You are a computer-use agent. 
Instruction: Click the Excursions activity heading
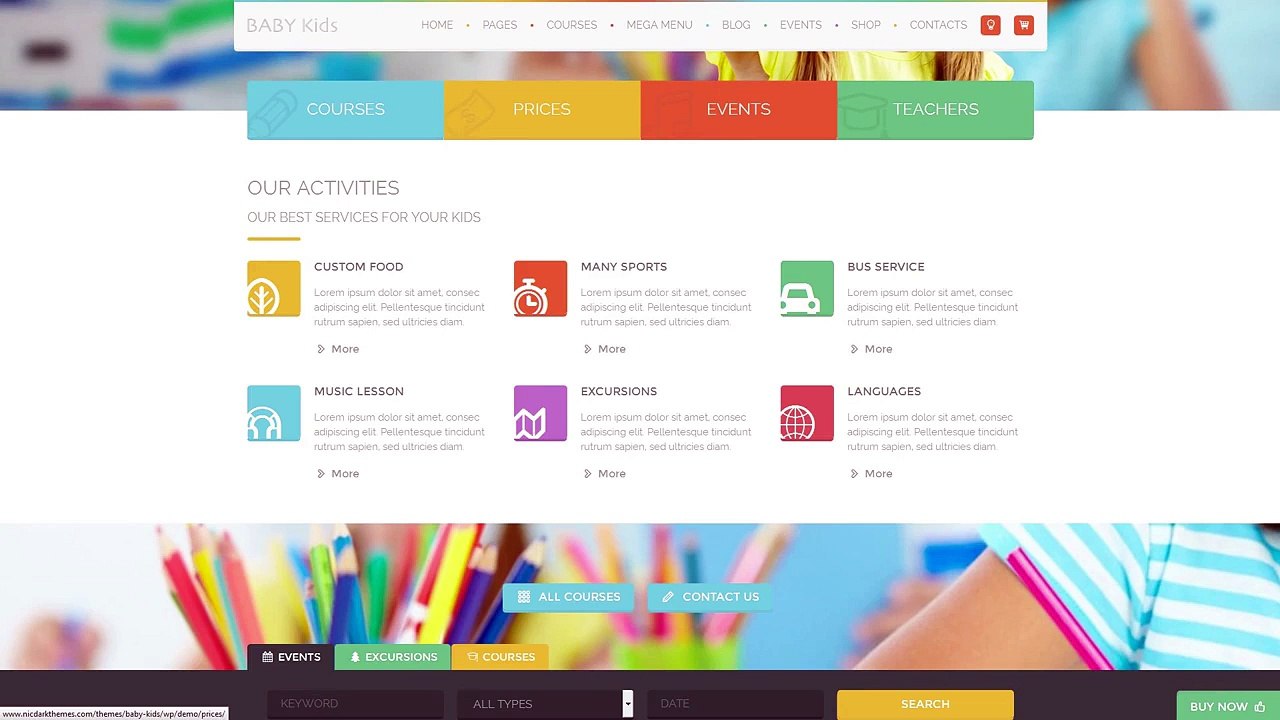click(x=619, y=391)
